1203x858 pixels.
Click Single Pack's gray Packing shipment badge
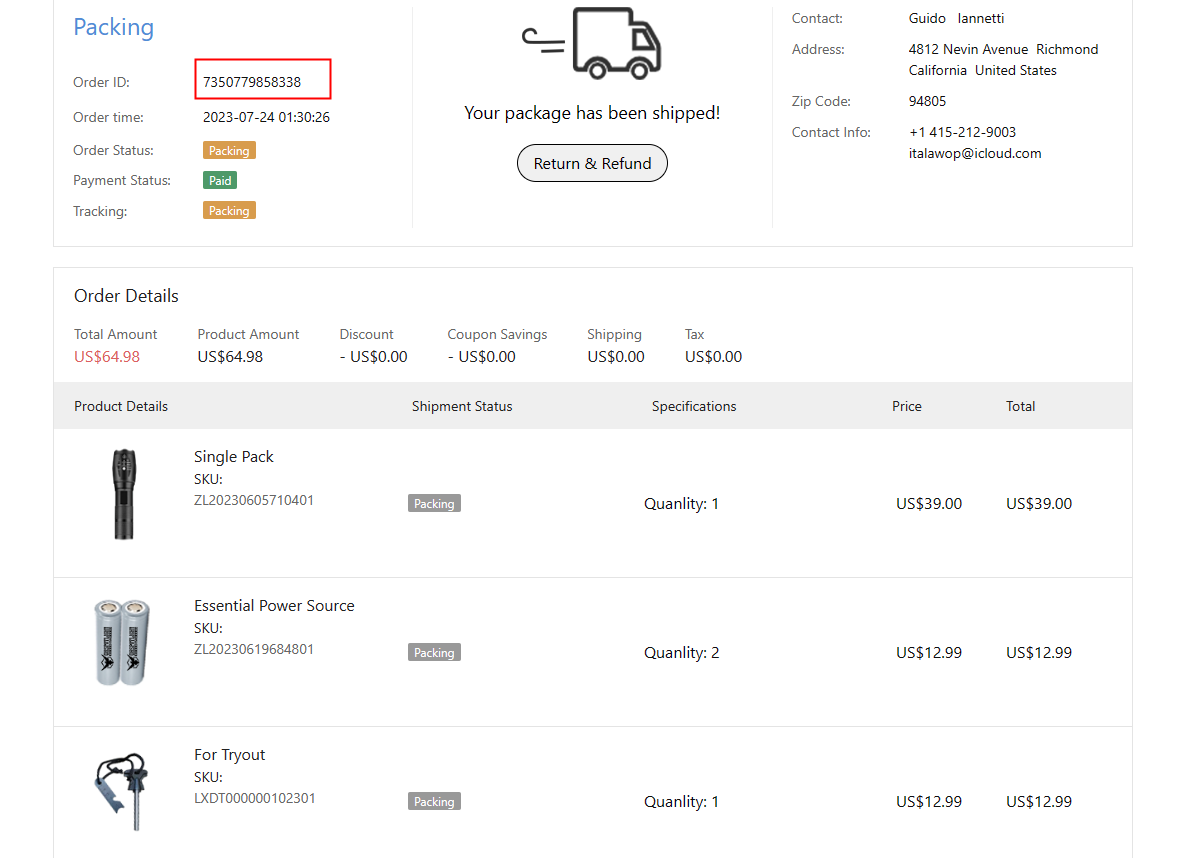(x=434, y=504)
